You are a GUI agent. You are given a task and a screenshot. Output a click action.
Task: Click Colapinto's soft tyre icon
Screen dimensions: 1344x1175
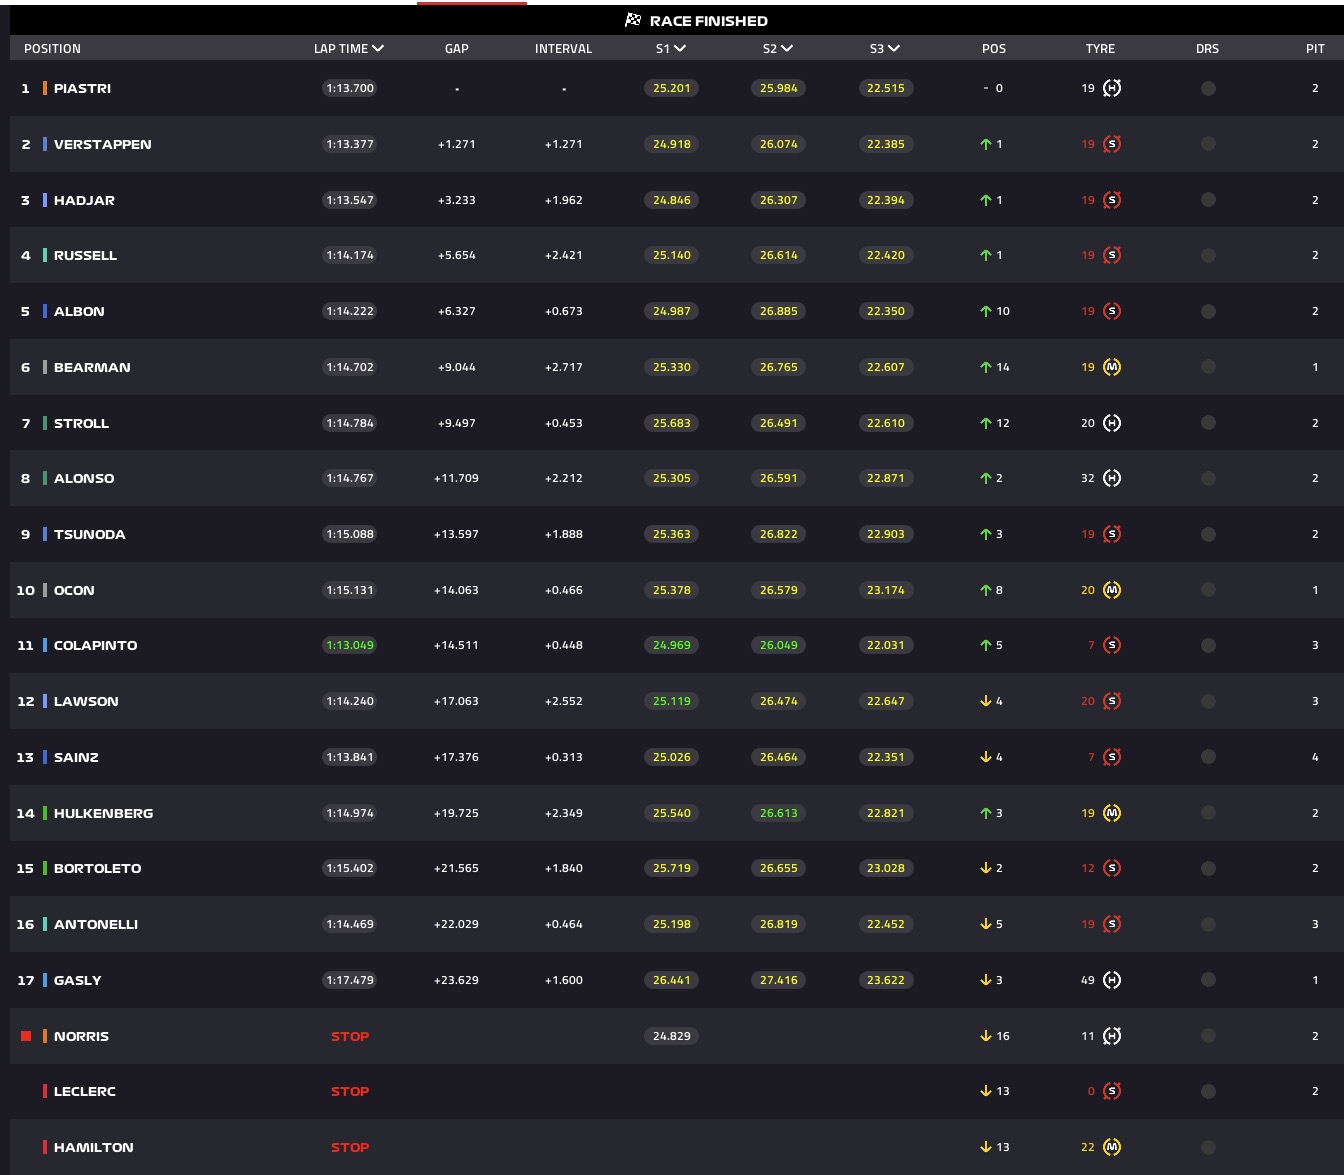point(1111,645)
